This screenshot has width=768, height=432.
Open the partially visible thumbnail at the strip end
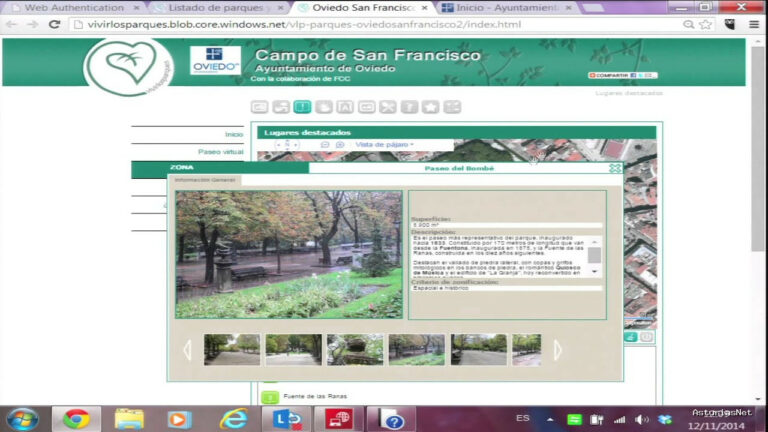pos(527,350)
